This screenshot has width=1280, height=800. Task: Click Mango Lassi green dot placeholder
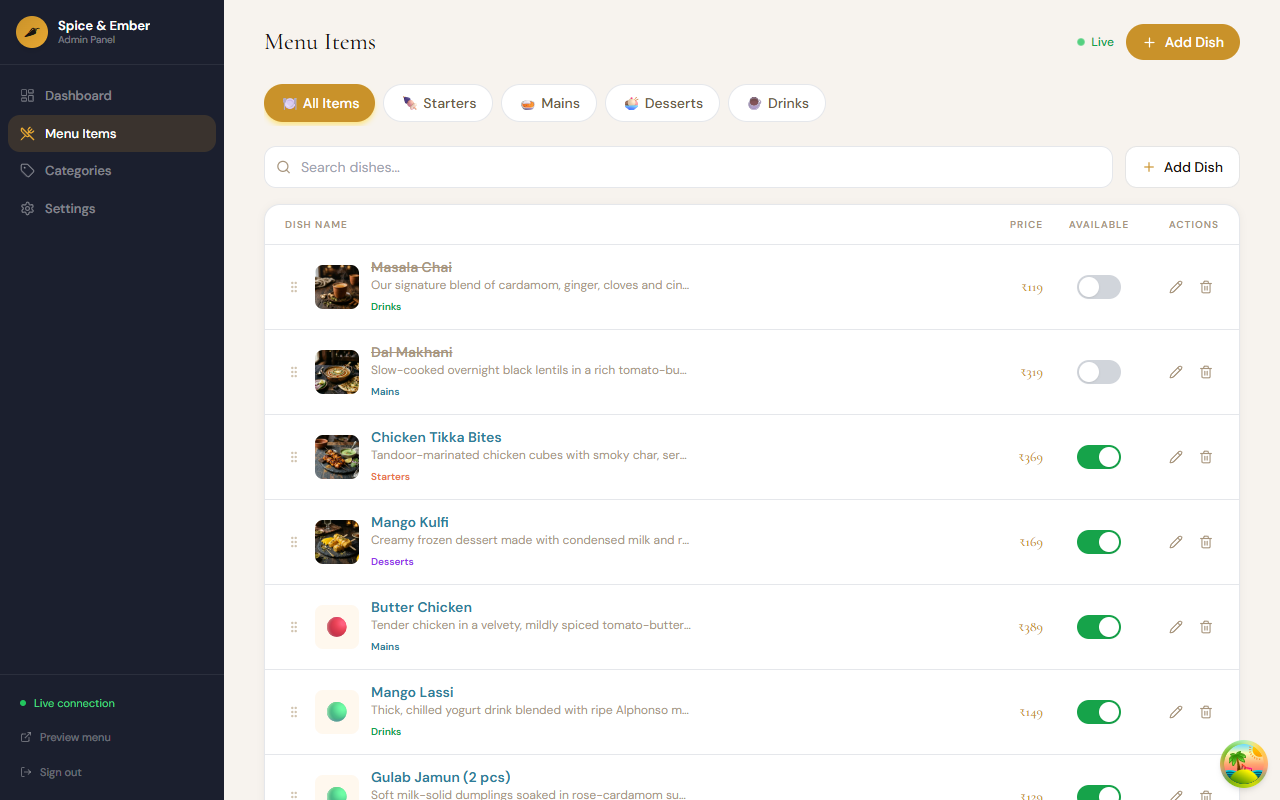[x=337, y=712]
